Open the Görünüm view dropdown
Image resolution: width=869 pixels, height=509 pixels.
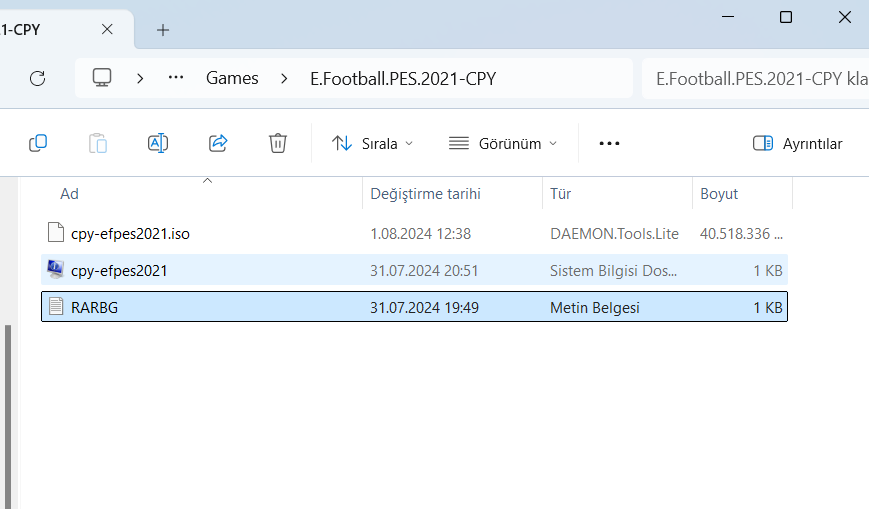pyautogui.click(x=503, y=144)
